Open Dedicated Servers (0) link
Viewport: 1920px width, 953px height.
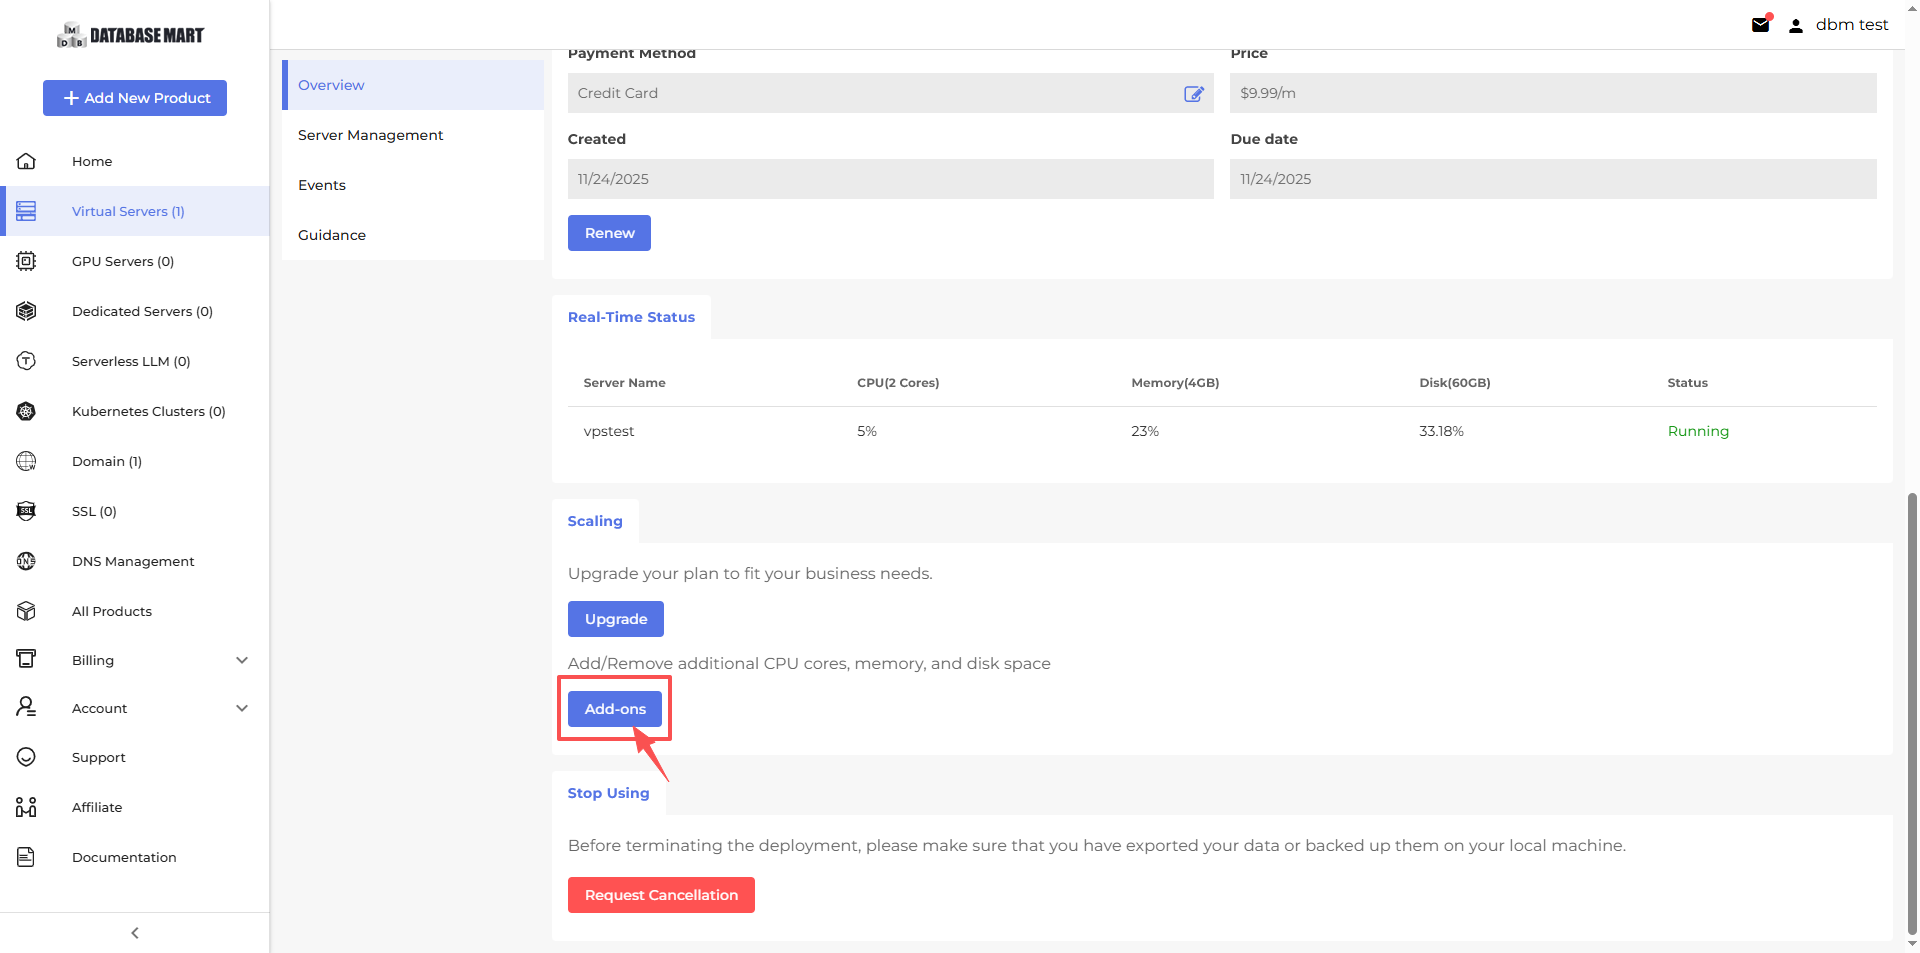(142, 311)
